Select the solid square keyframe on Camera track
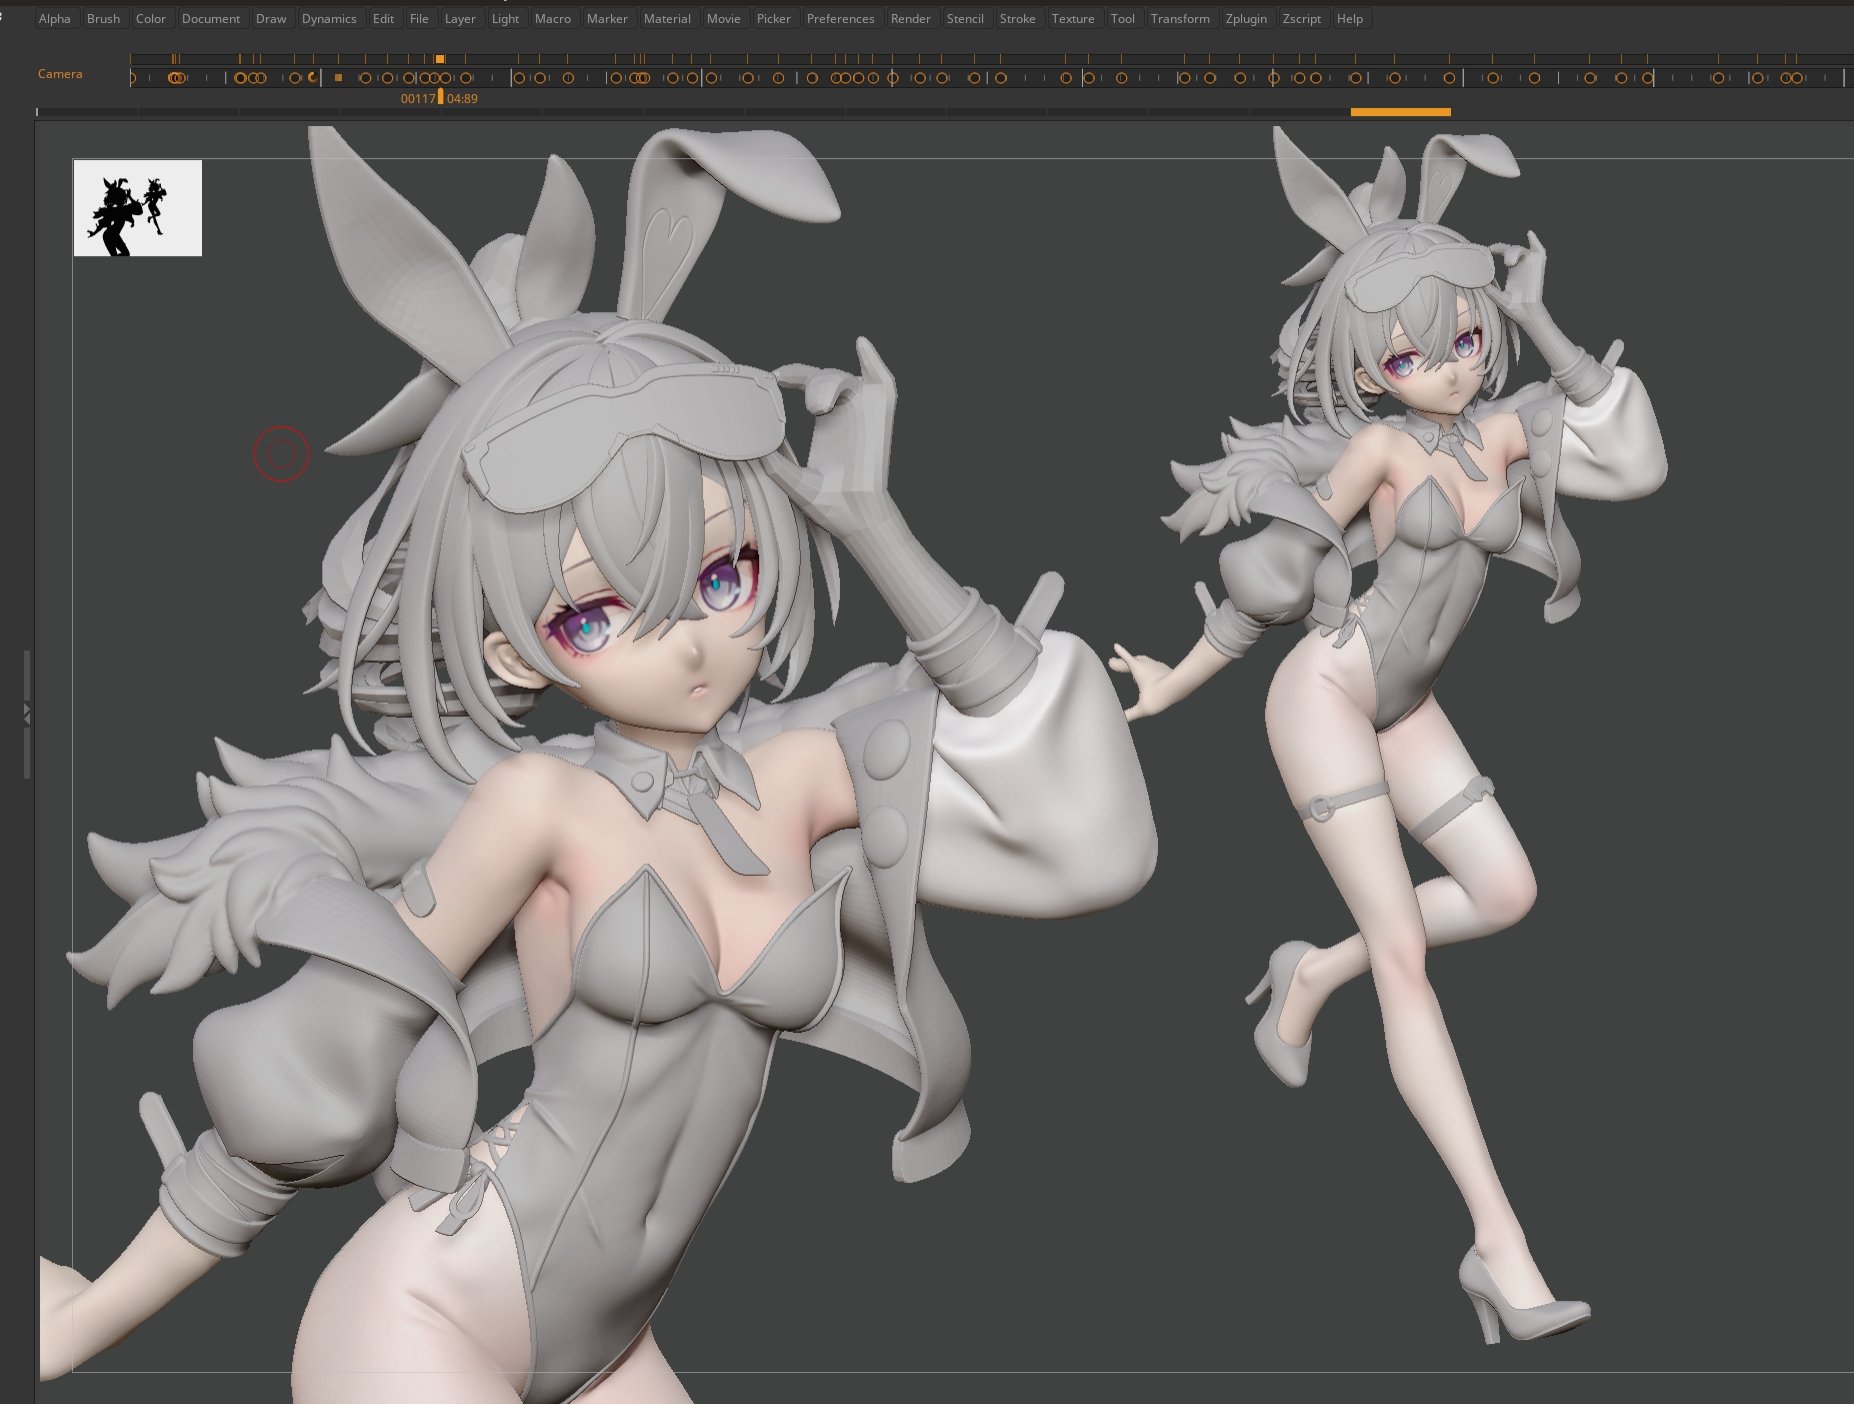This screenshot has width=1854, height=1404. (338, 77)
